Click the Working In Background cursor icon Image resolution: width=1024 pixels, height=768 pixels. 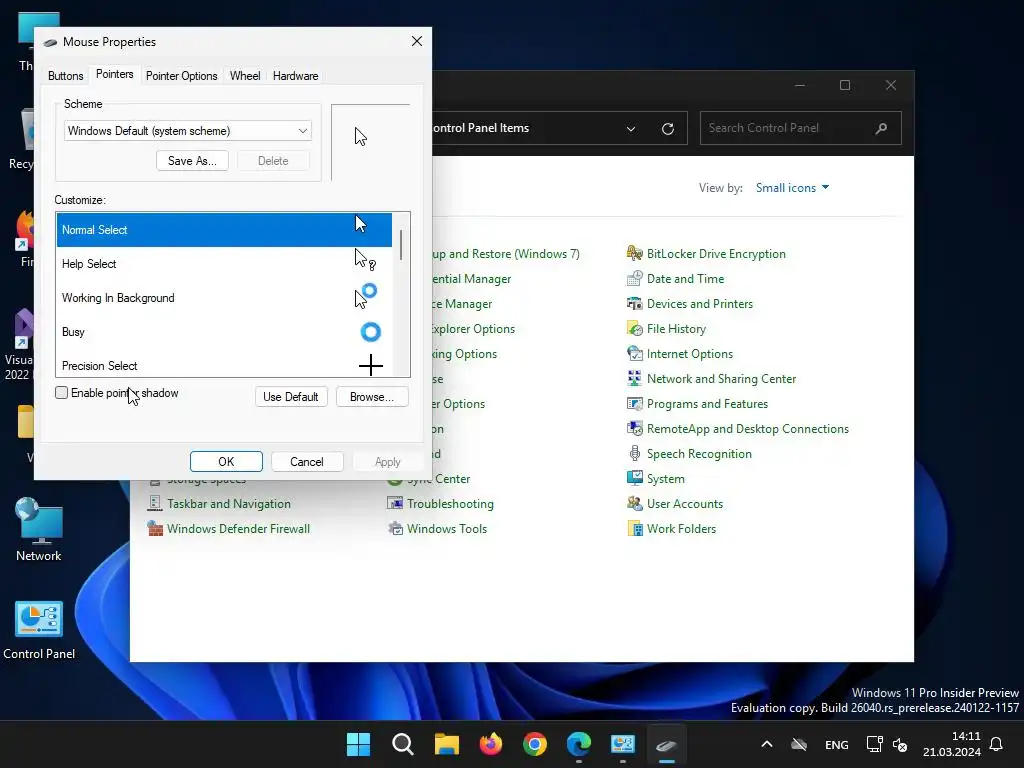pyautogui.click(x=366, y=296)
